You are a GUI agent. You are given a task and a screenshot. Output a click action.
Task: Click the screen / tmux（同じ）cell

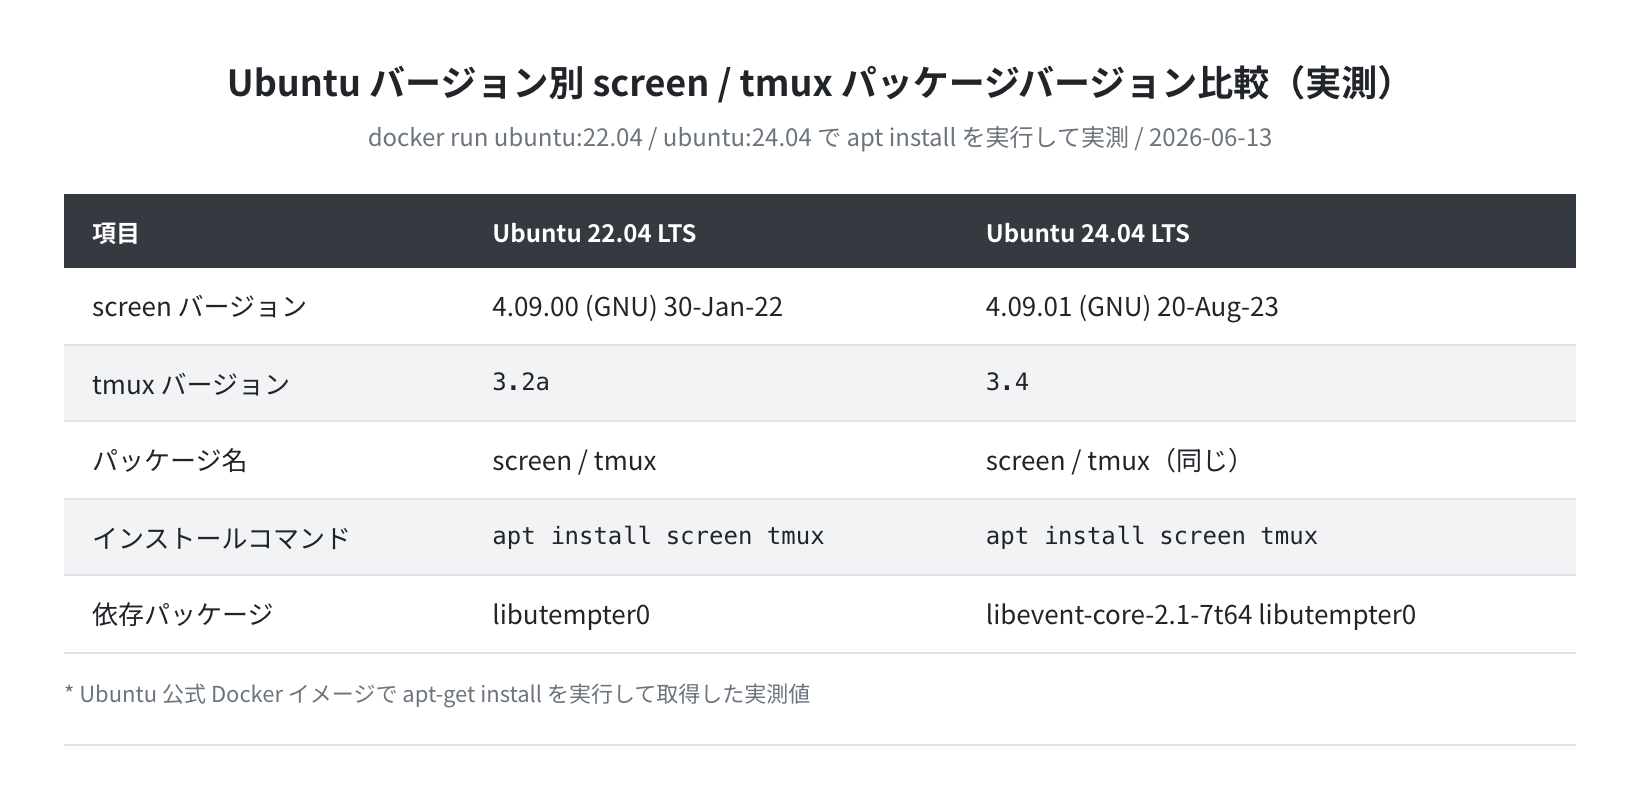pos(1113,461)
